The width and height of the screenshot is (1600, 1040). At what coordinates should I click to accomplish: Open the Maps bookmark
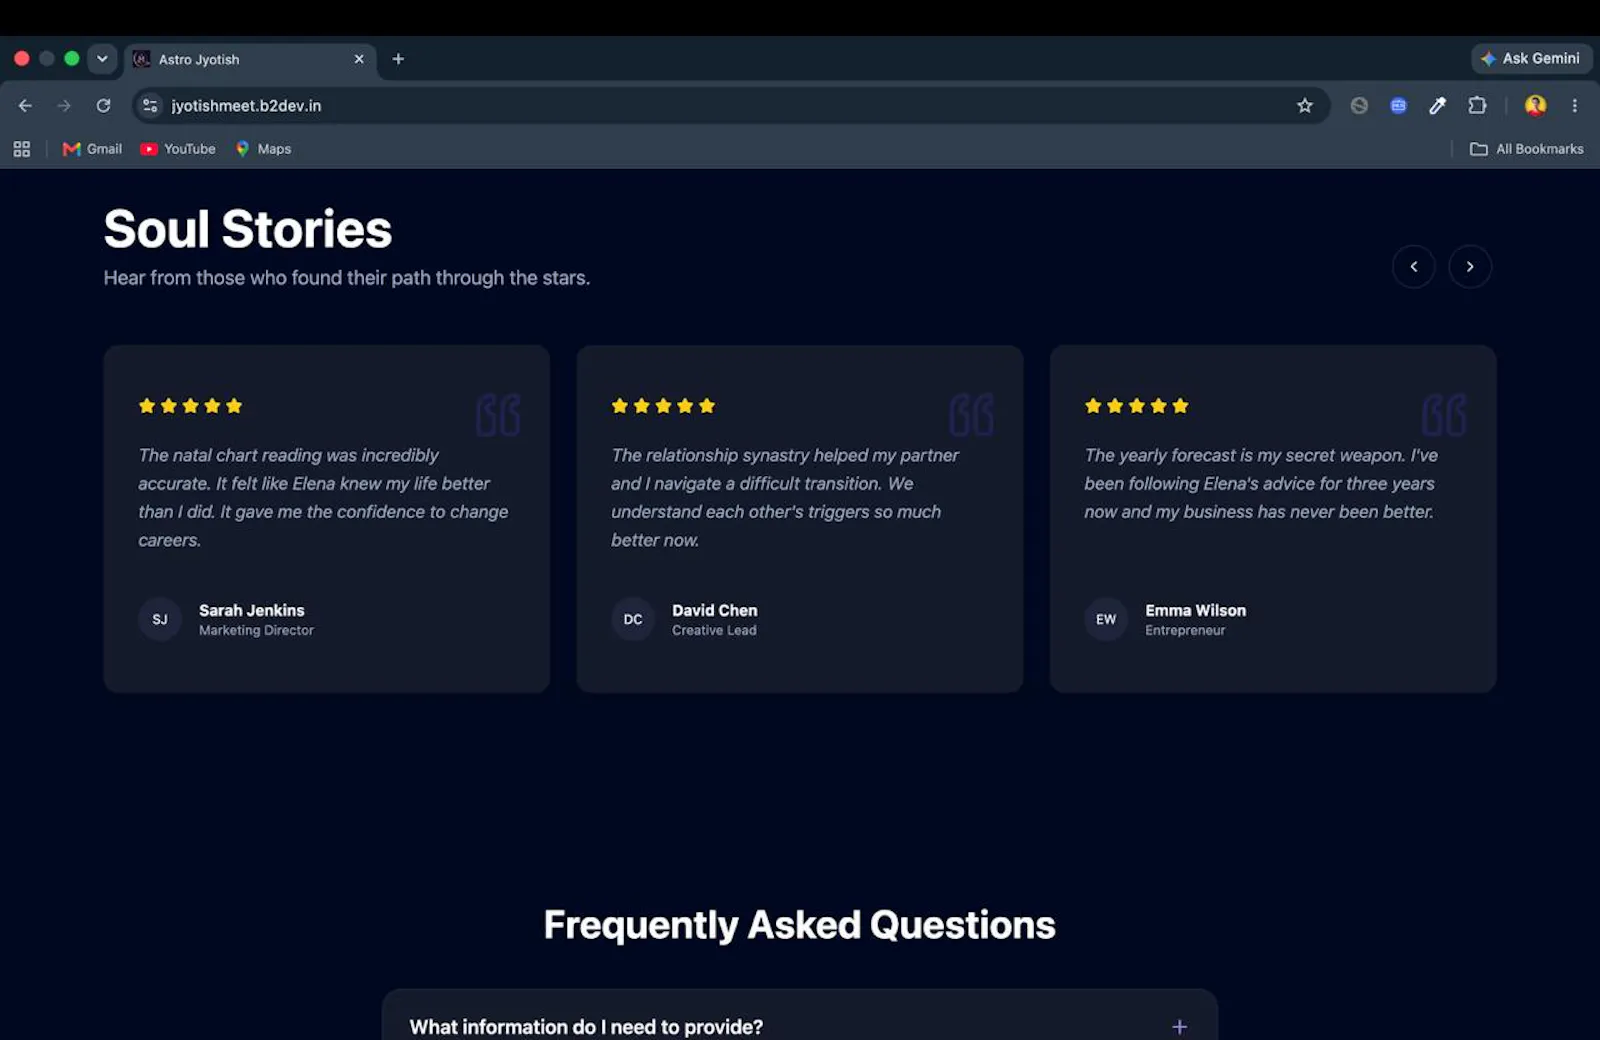pos(264,149)
